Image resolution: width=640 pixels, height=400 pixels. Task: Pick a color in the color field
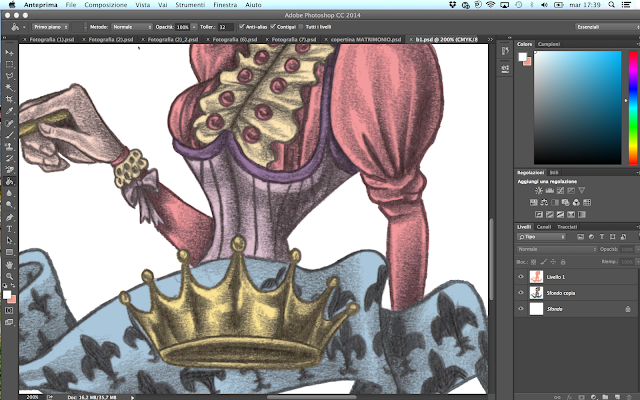tap(578, 108)
